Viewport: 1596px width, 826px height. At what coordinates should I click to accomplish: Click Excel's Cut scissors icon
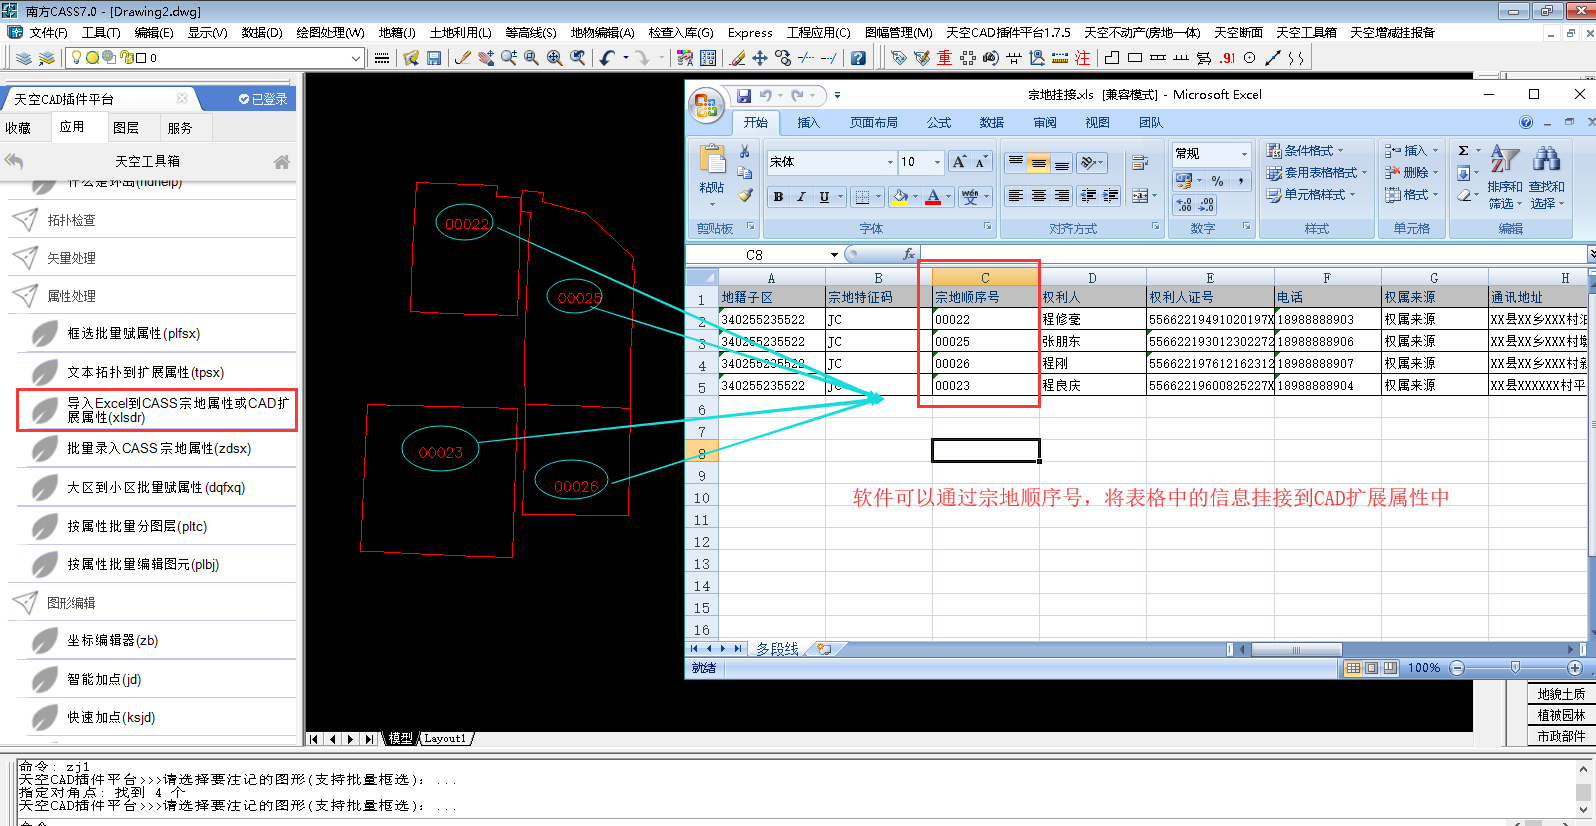(x=744, y=151)
